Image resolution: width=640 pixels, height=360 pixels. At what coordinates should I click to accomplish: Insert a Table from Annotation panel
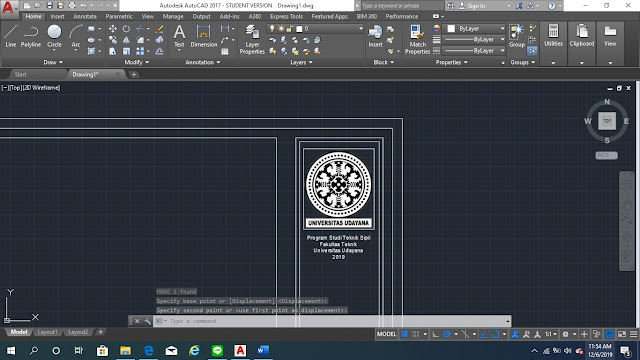point(225,51)
